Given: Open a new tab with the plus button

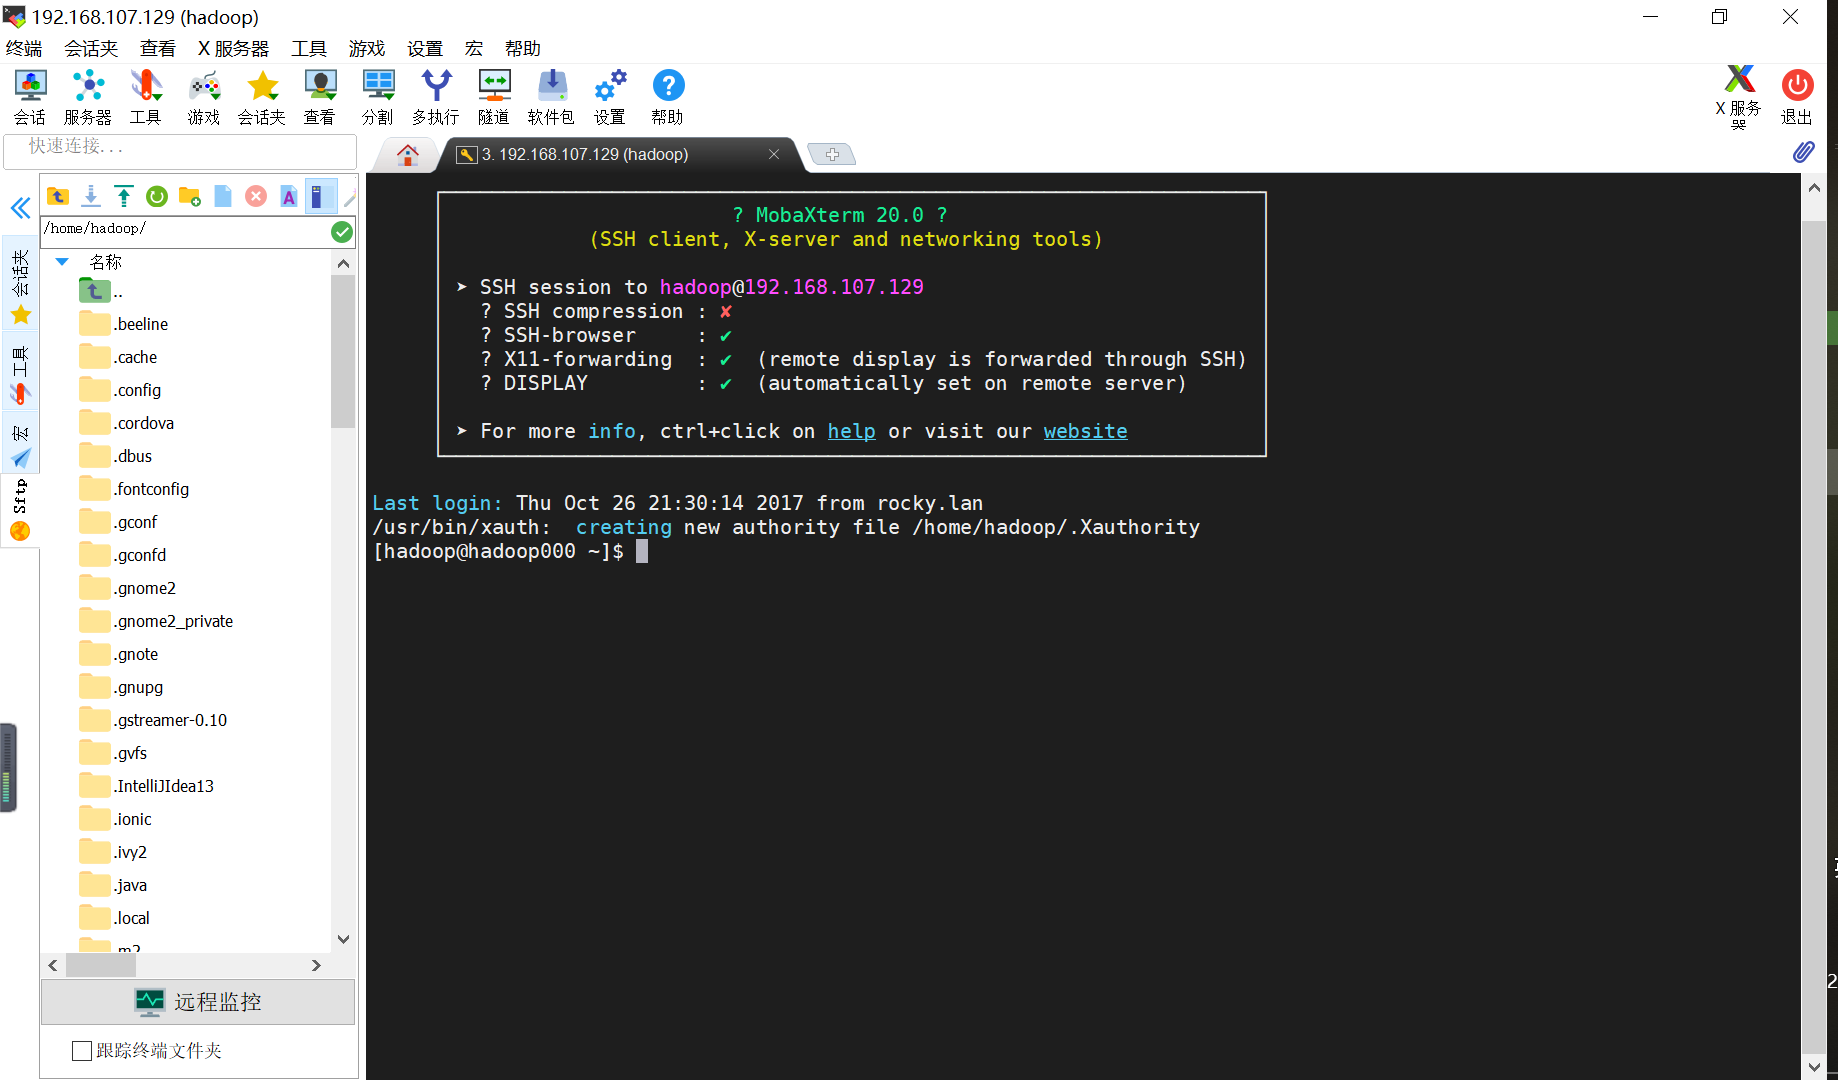Looking at the screenshot, I should 832,154.
